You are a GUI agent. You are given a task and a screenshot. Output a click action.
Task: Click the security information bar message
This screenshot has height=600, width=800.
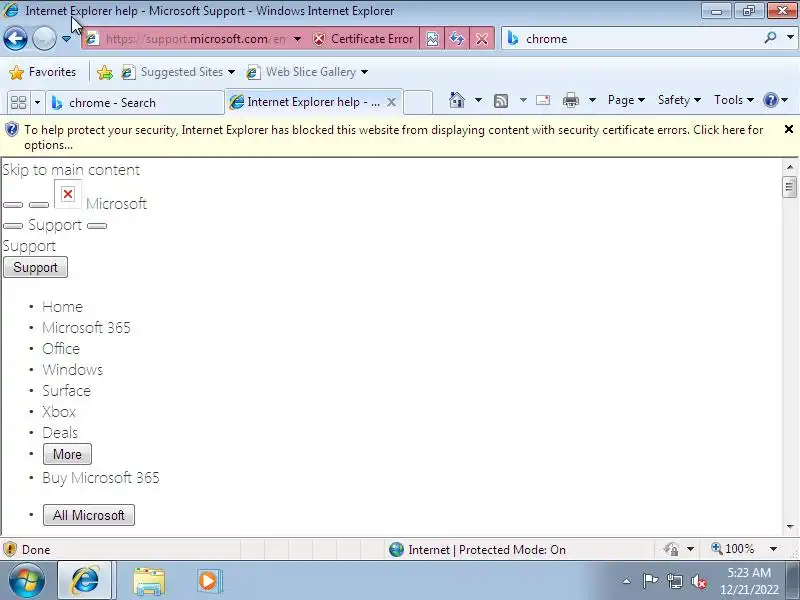393,137
